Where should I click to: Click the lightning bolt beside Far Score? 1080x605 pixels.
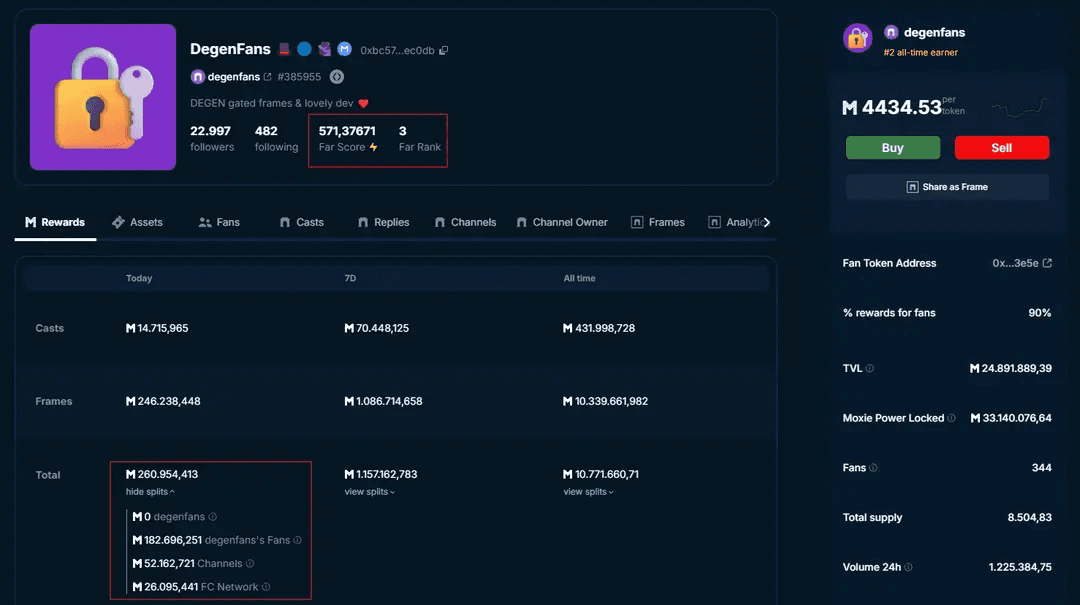pos(373,147)
